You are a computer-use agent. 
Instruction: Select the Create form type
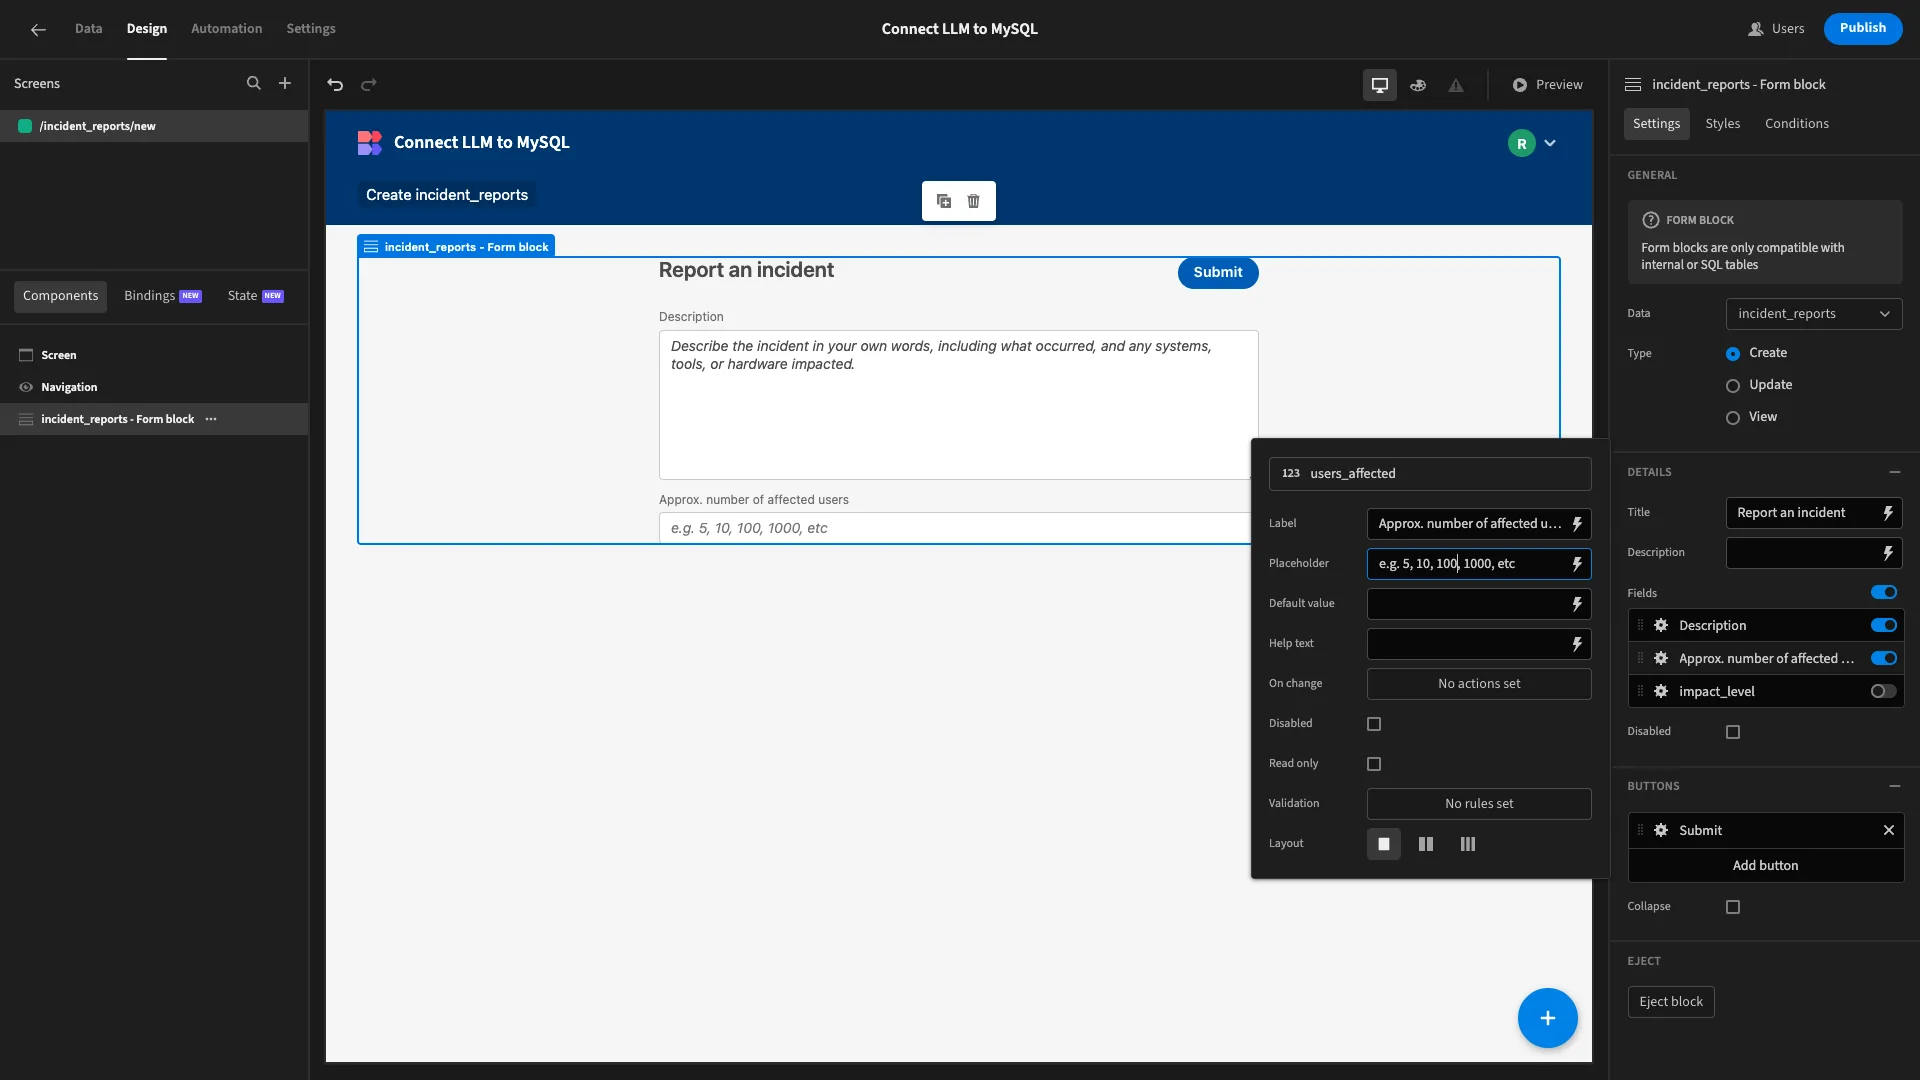click(1733, 354)
